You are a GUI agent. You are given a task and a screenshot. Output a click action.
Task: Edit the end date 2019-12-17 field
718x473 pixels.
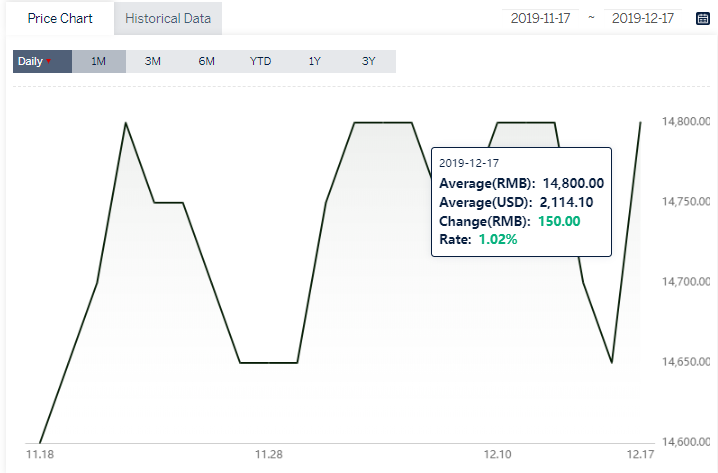[x=643, y=18]
